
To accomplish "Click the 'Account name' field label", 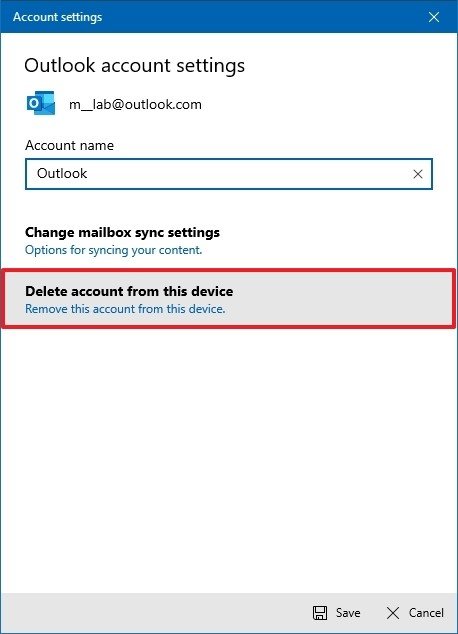I will coord(70,145).
